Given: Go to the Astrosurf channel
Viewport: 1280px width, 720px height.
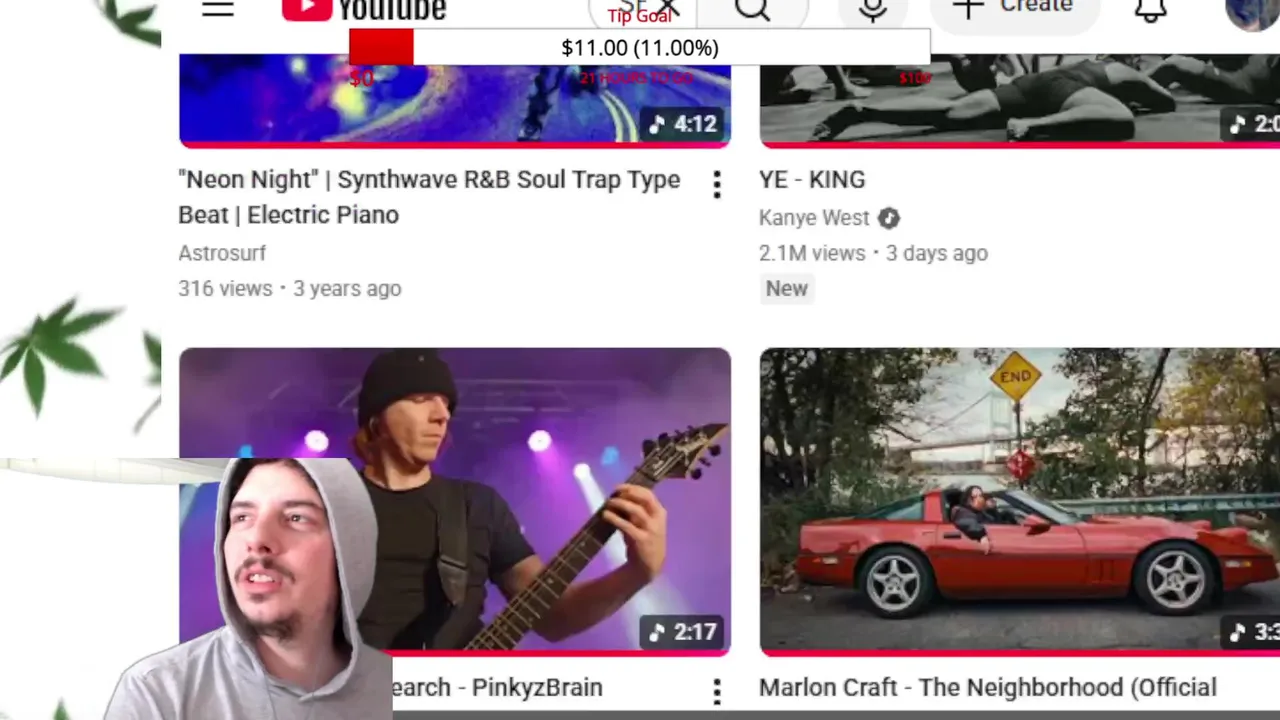Looking at the screenshot, I should [222, 253].
